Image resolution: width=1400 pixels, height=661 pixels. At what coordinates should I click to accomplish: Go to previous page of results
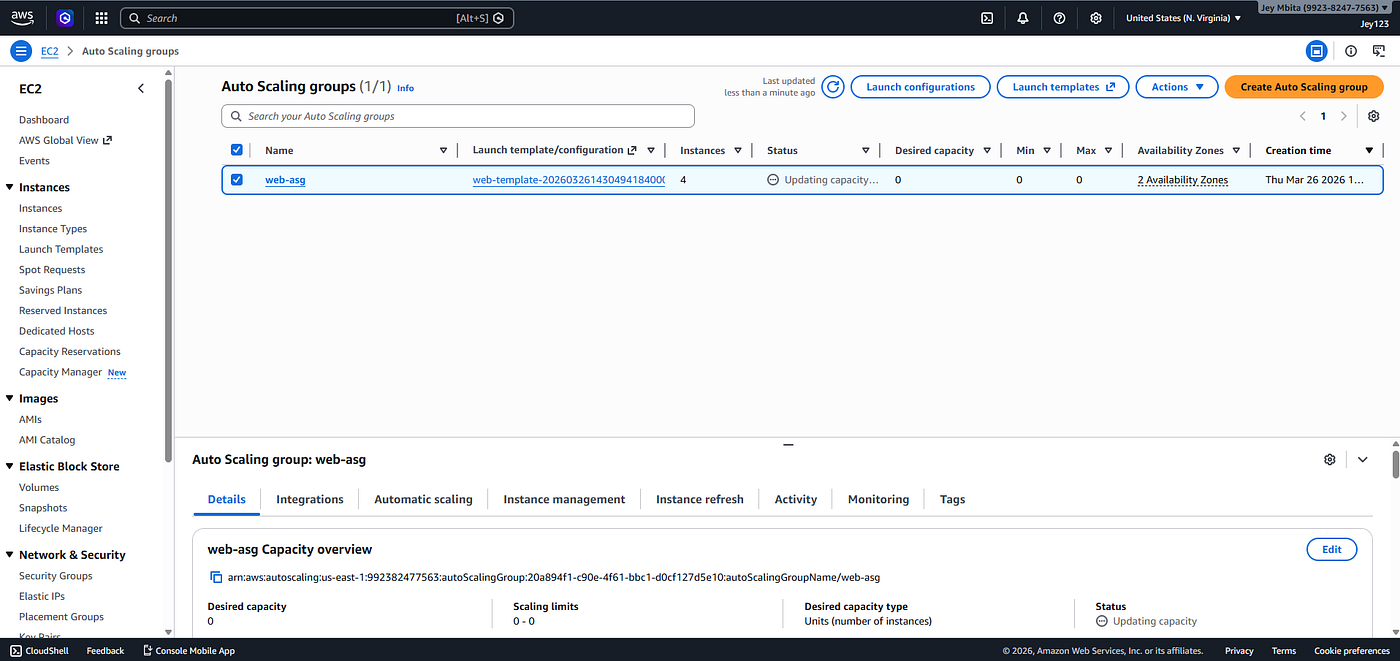[x=1303, y=116]
